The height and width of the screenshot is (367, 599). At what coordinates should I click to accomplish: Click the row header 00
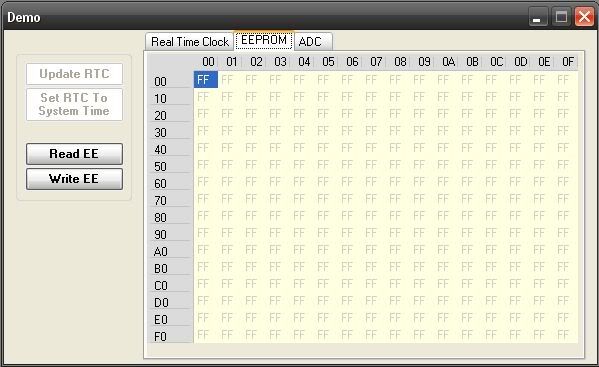coord(170,80)
